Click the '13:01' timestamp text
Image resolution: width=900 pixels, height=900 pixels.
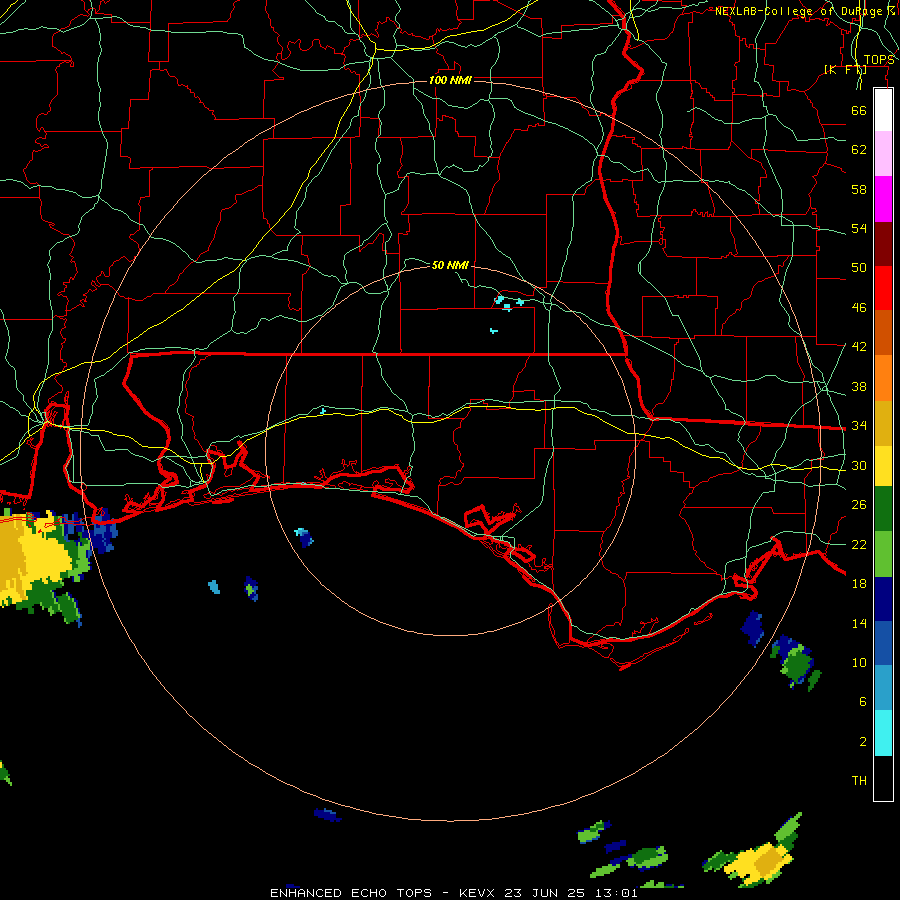pos(616,893)
